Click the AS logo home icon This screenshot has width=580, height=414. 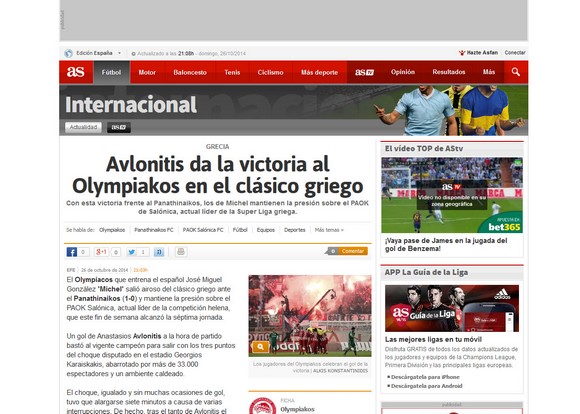[x=76, y=72]
